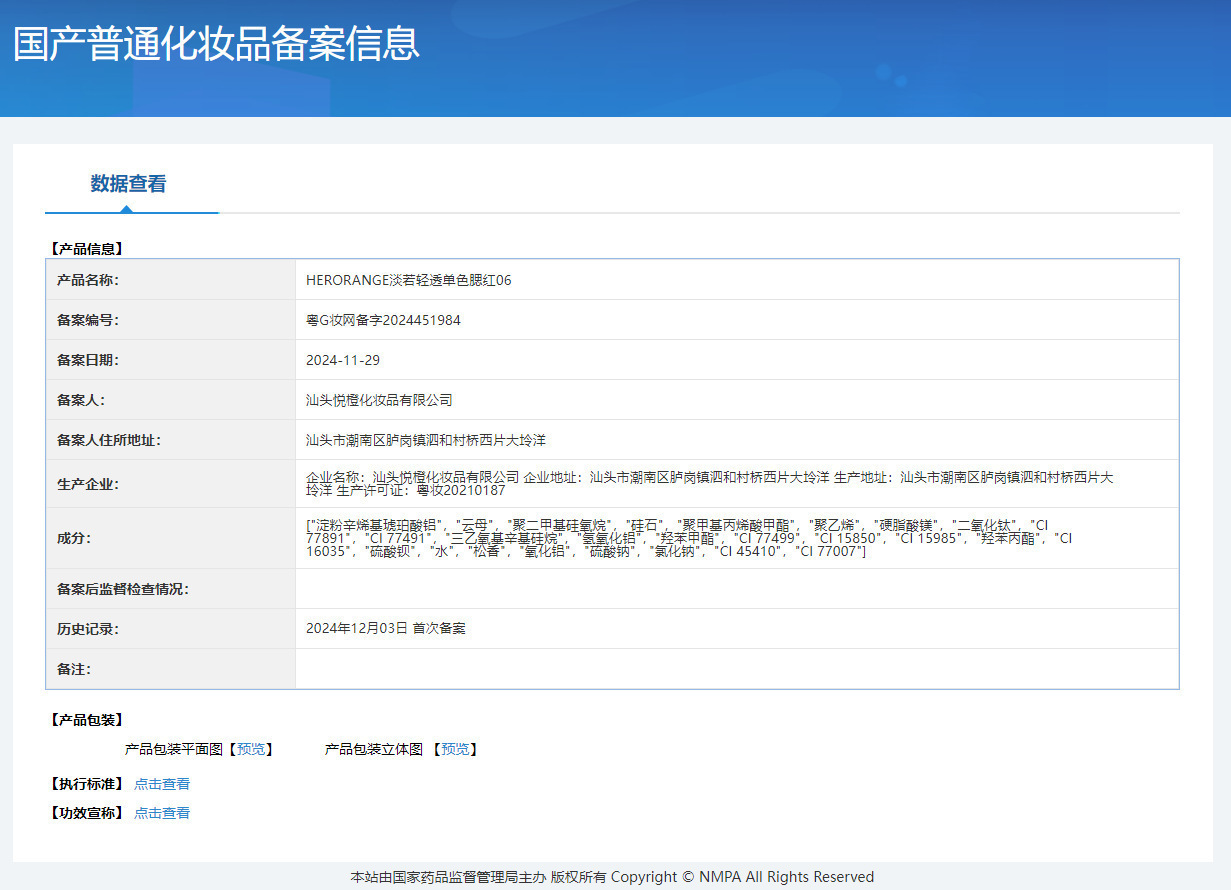The height and width of the screenshot is (890, 1231).
Task: Open the 数据查看 tab
Action: (128, 184)
